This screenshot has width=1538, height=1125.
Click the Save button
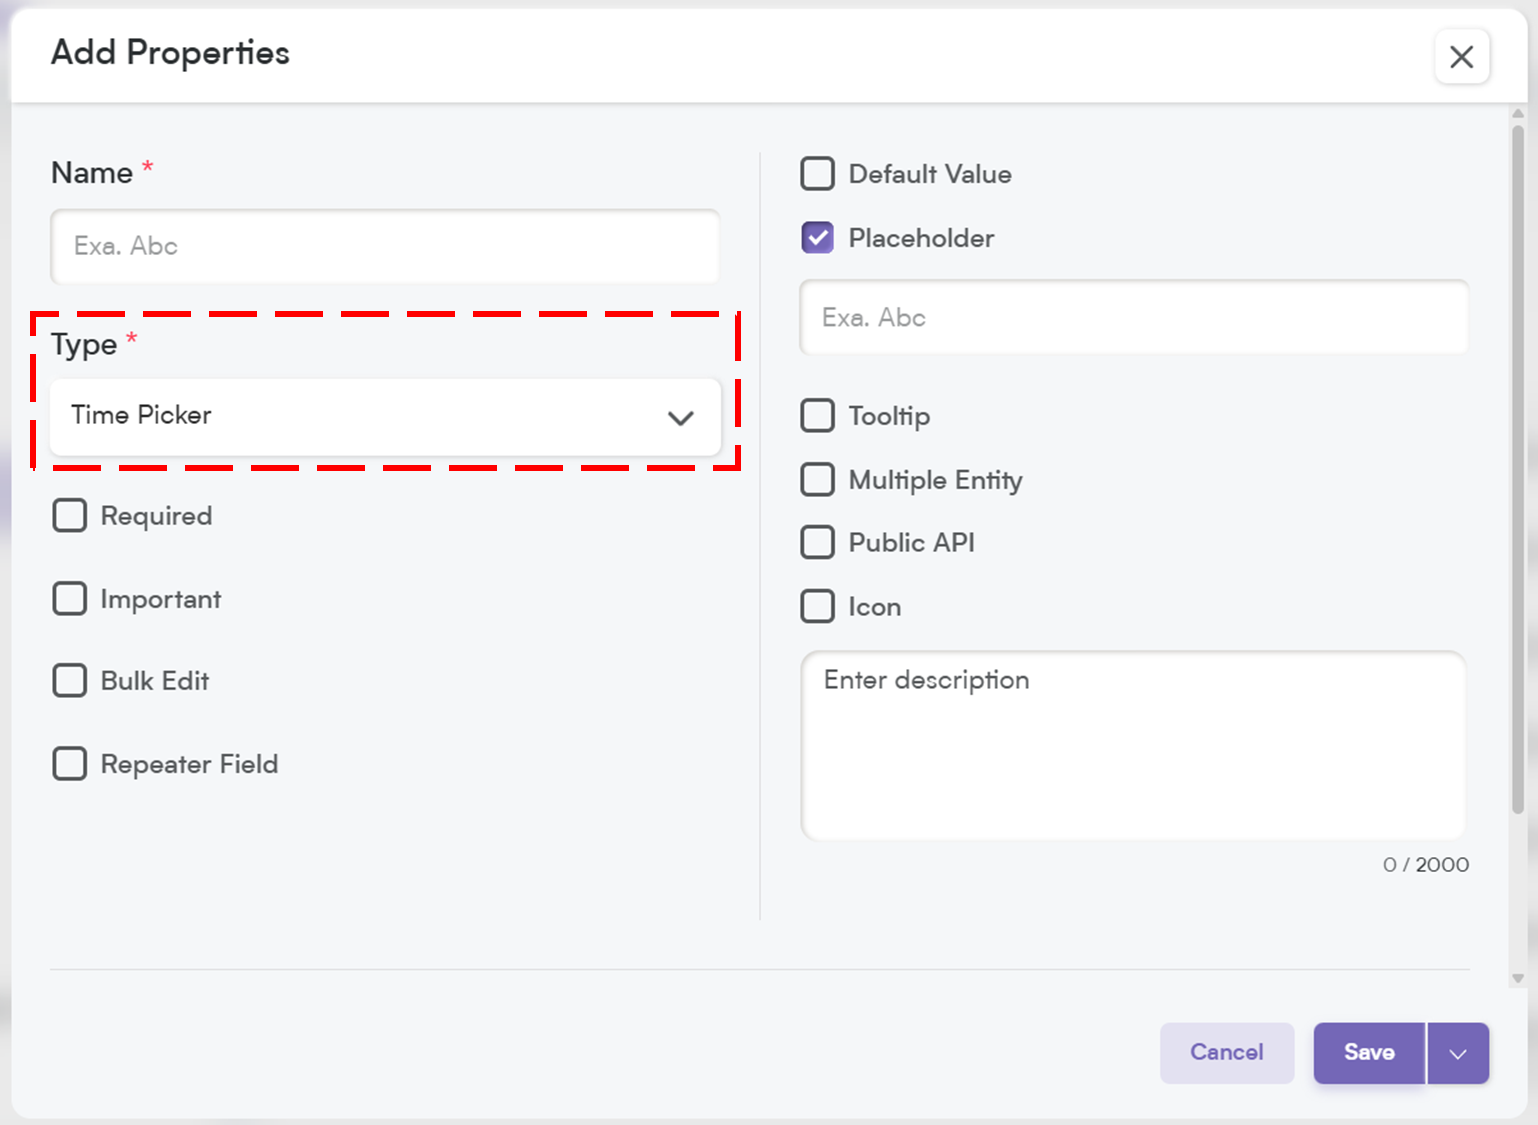(1369, 1052)
